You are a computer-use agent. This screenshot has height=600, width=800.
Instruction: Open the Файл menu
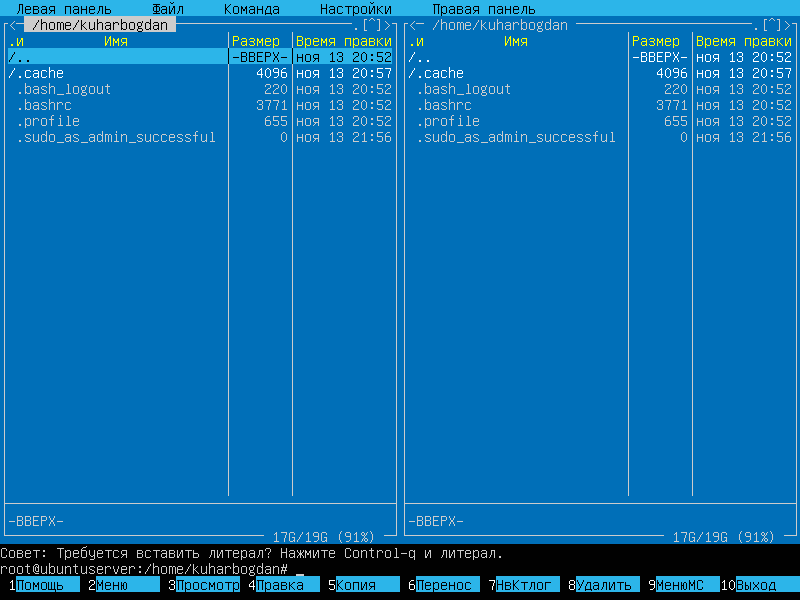point(168,9)
